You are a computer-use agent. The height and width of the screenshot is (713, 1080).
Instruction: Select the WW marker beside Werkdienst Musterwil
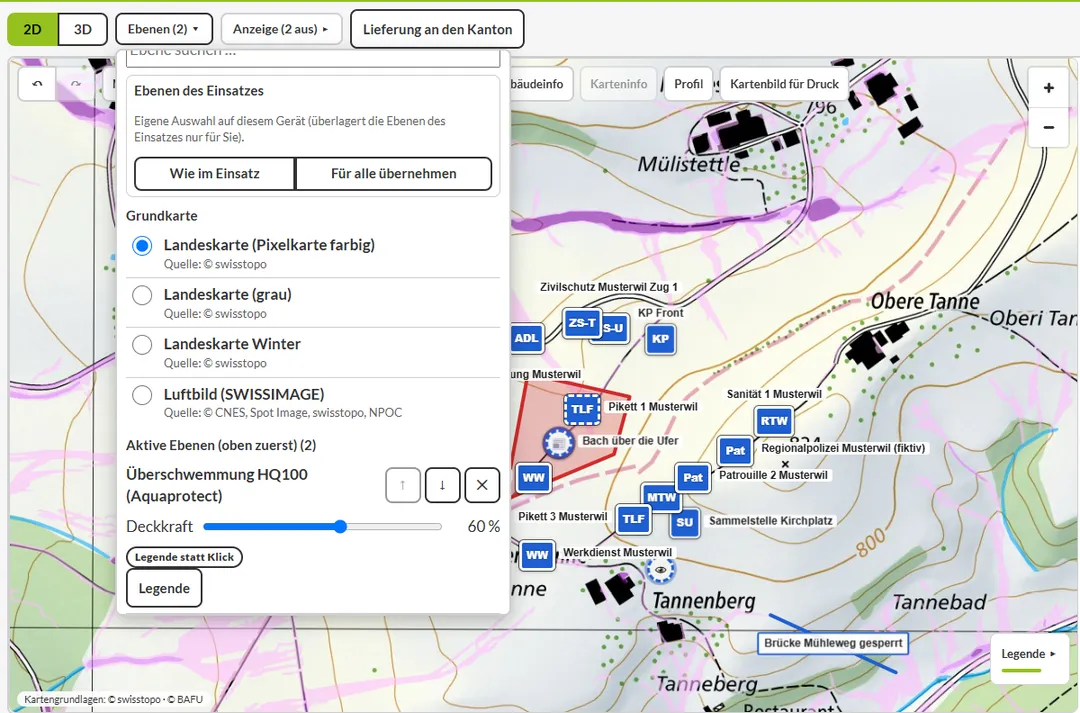point(537,555)
